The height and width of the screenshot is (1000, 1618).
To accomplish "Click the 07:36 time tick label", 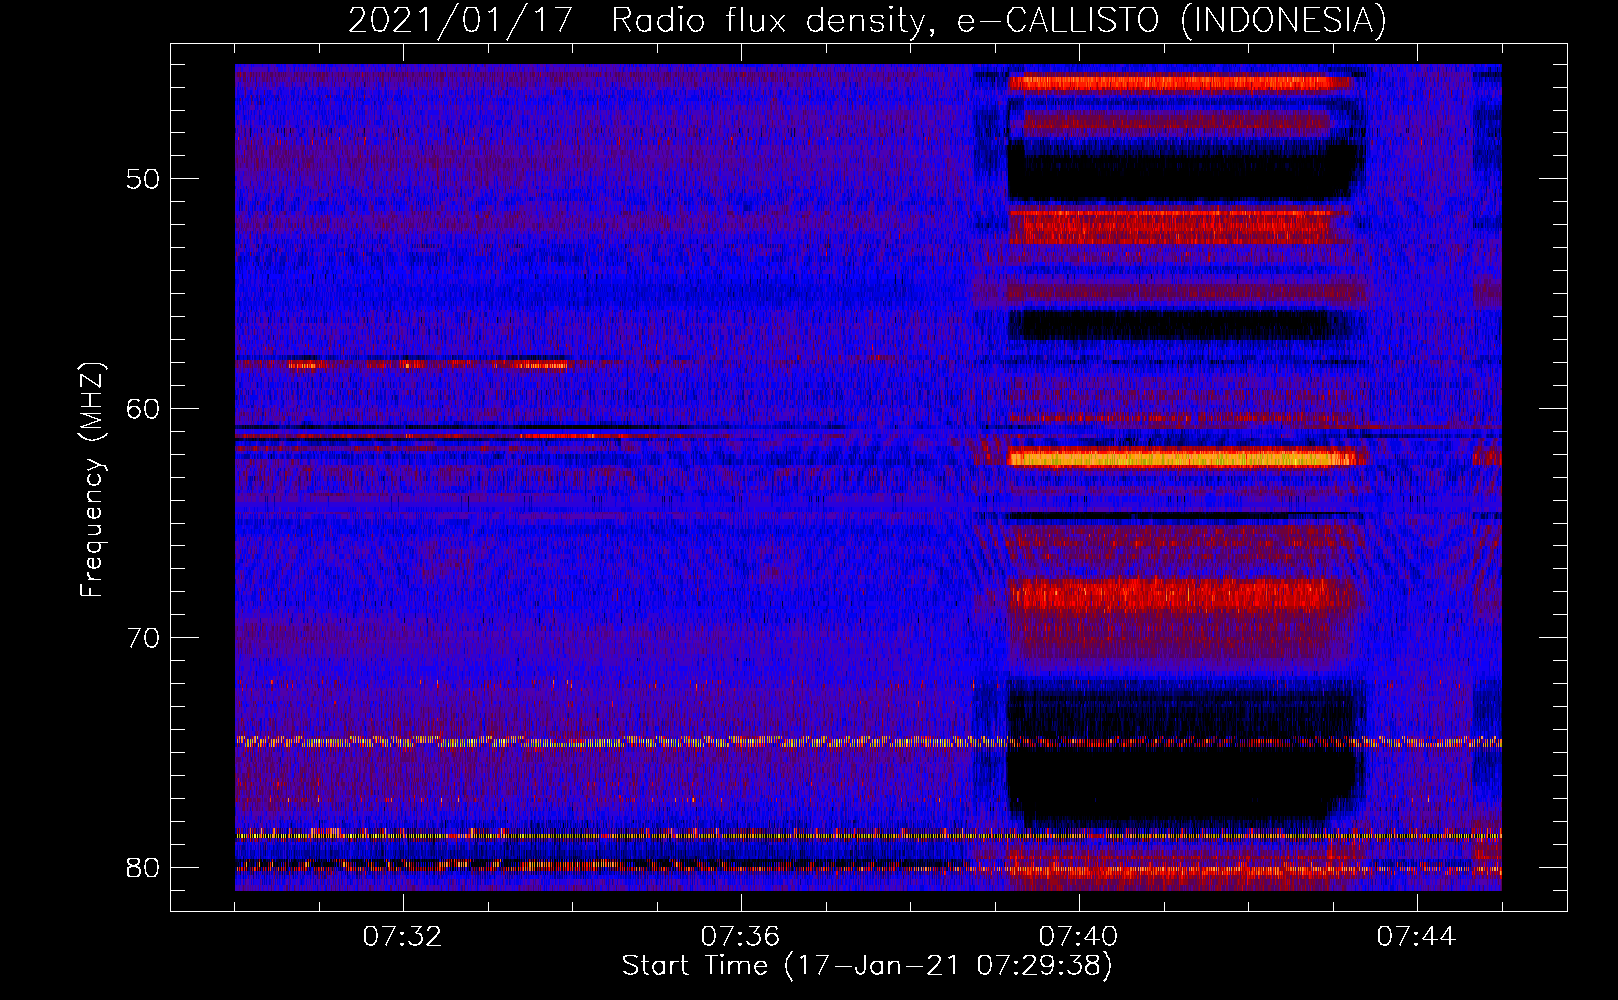I will [x=740, y=937].
